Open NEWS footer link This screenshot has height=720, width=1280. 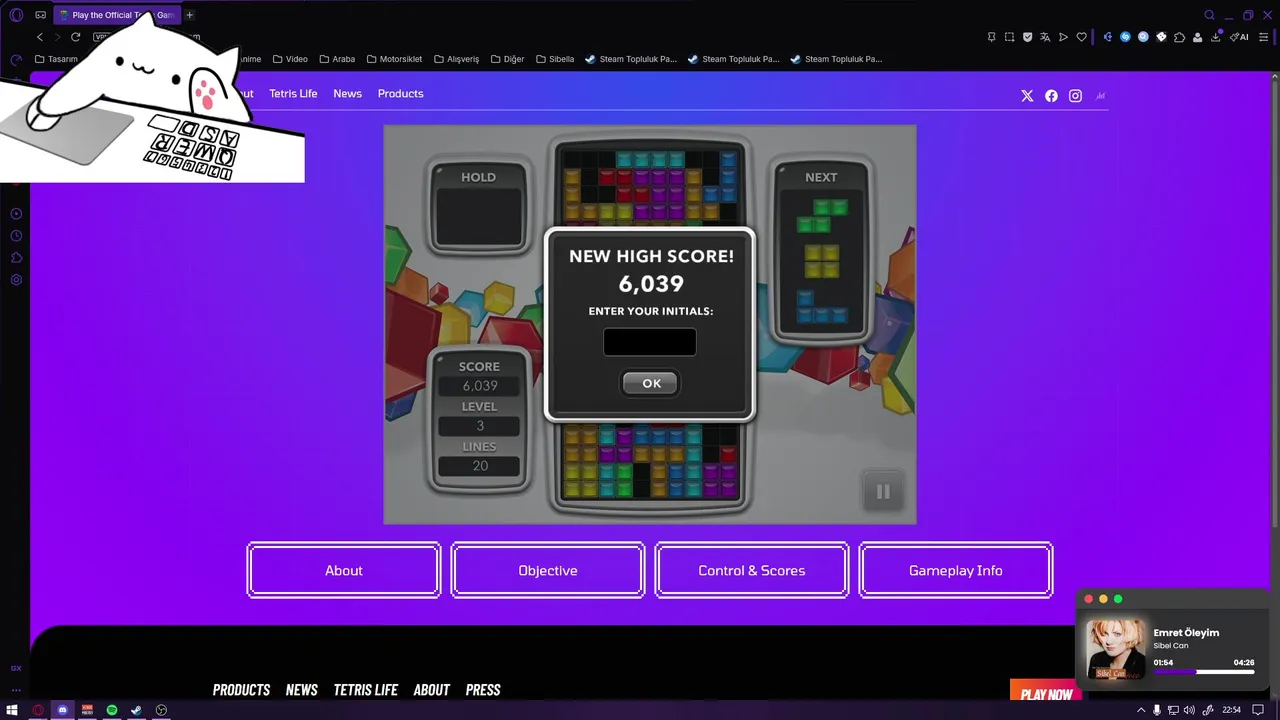click(x=301, y=690)
